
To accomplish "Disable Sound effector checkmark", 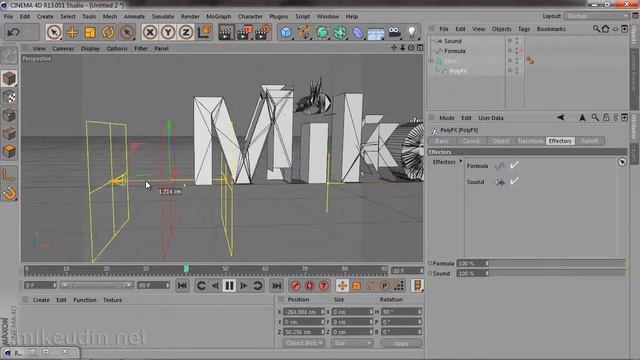I will (x=514, y=181).
